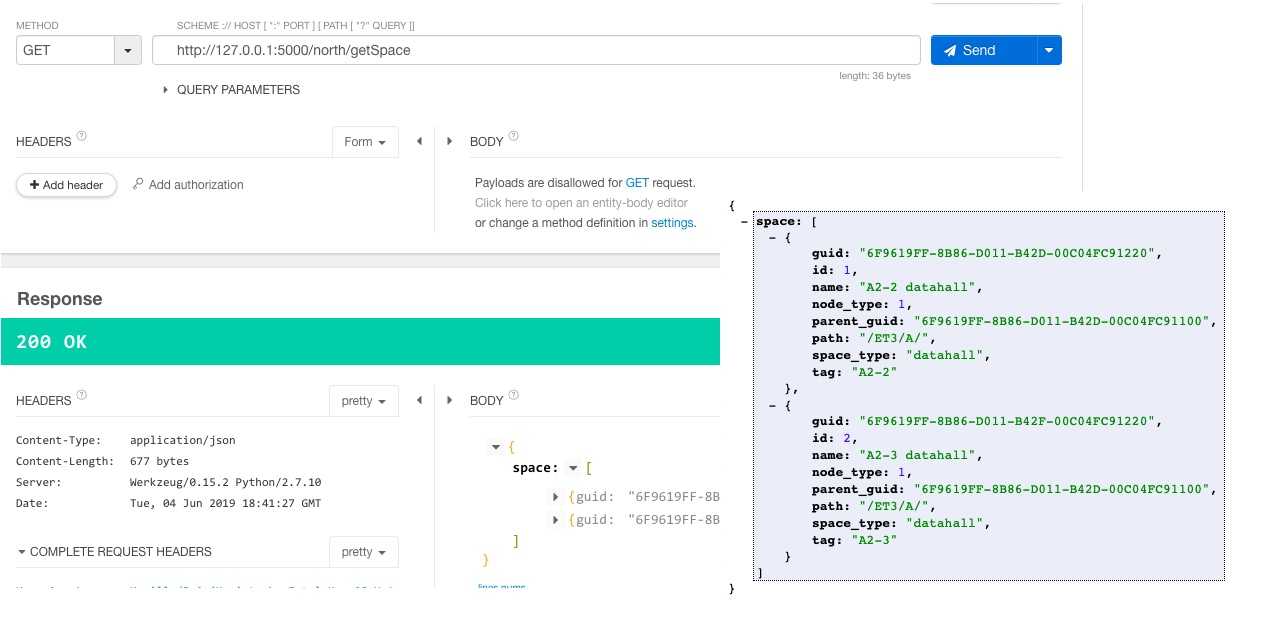Expand the first guid object in response

pyautogui.click(x=556, y=496)
